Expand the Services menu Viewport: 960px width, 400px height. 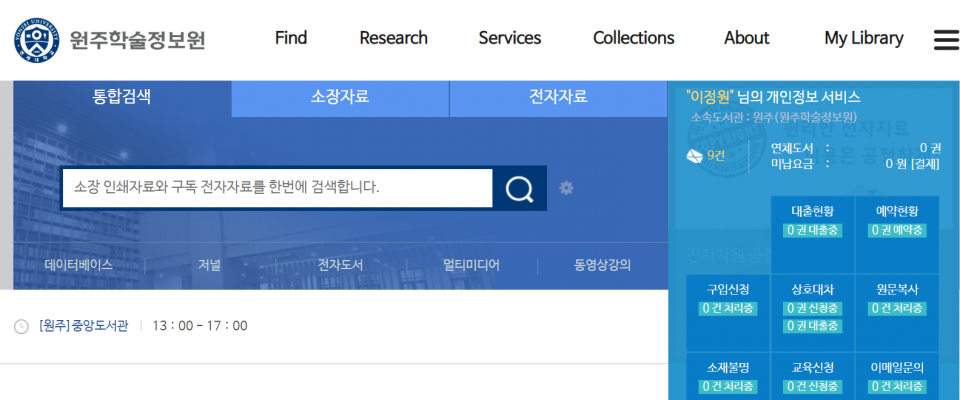509,38
